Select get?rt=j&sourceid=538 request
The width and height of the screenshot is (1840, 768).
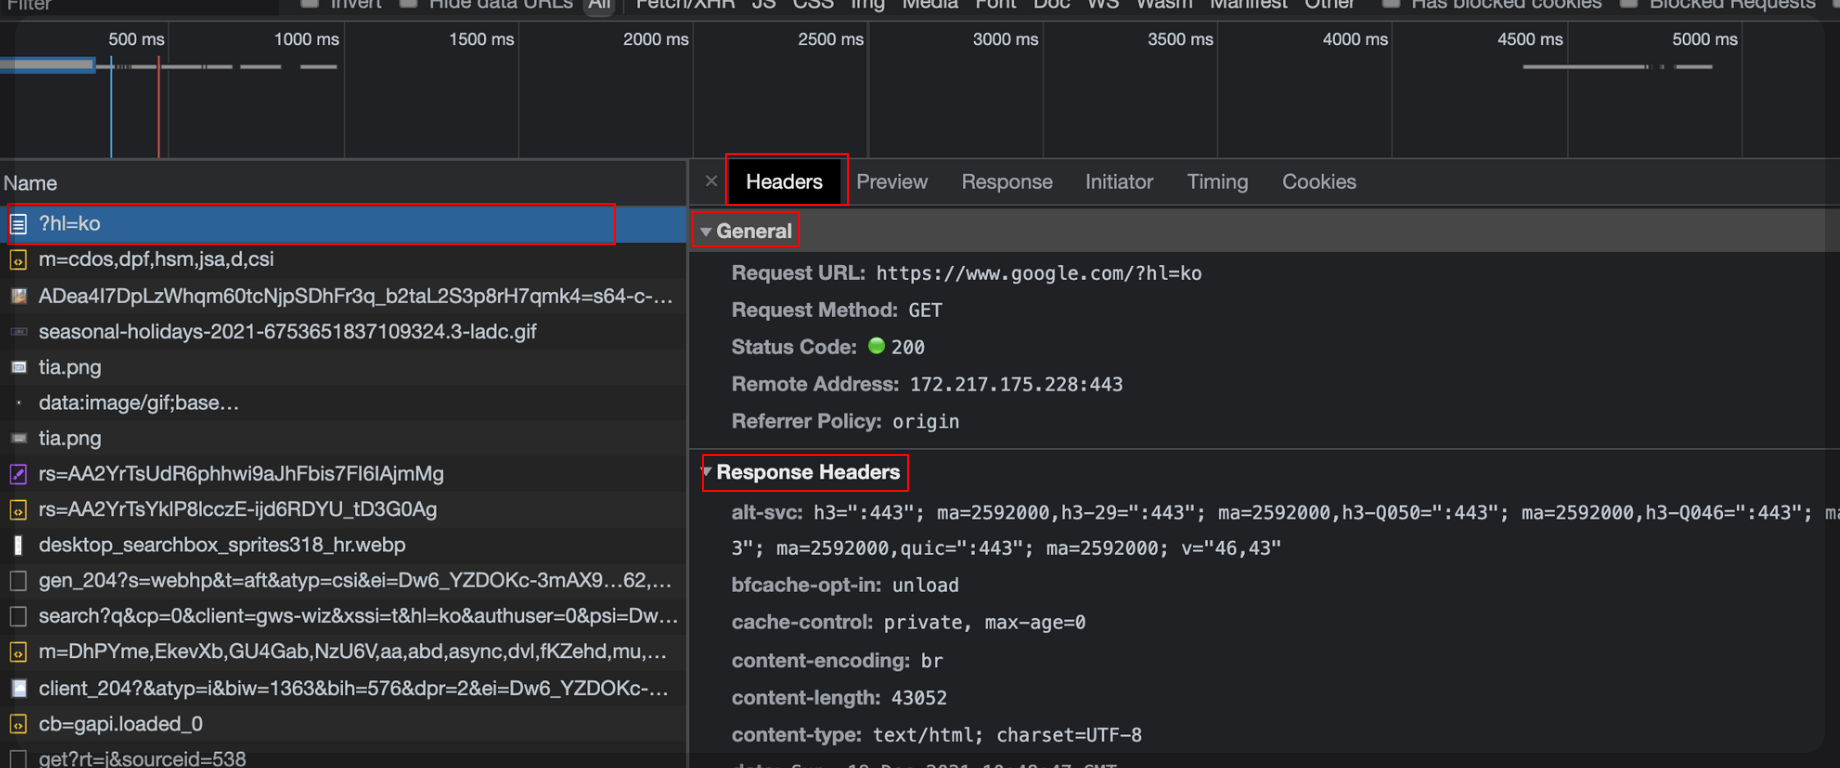pos(343,755)
